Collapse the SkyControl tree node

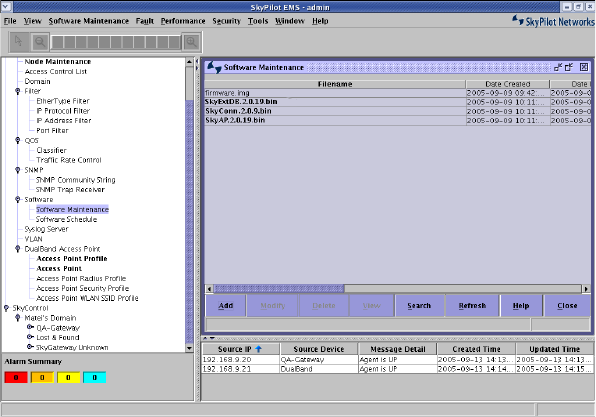click(x=6, y=308)
